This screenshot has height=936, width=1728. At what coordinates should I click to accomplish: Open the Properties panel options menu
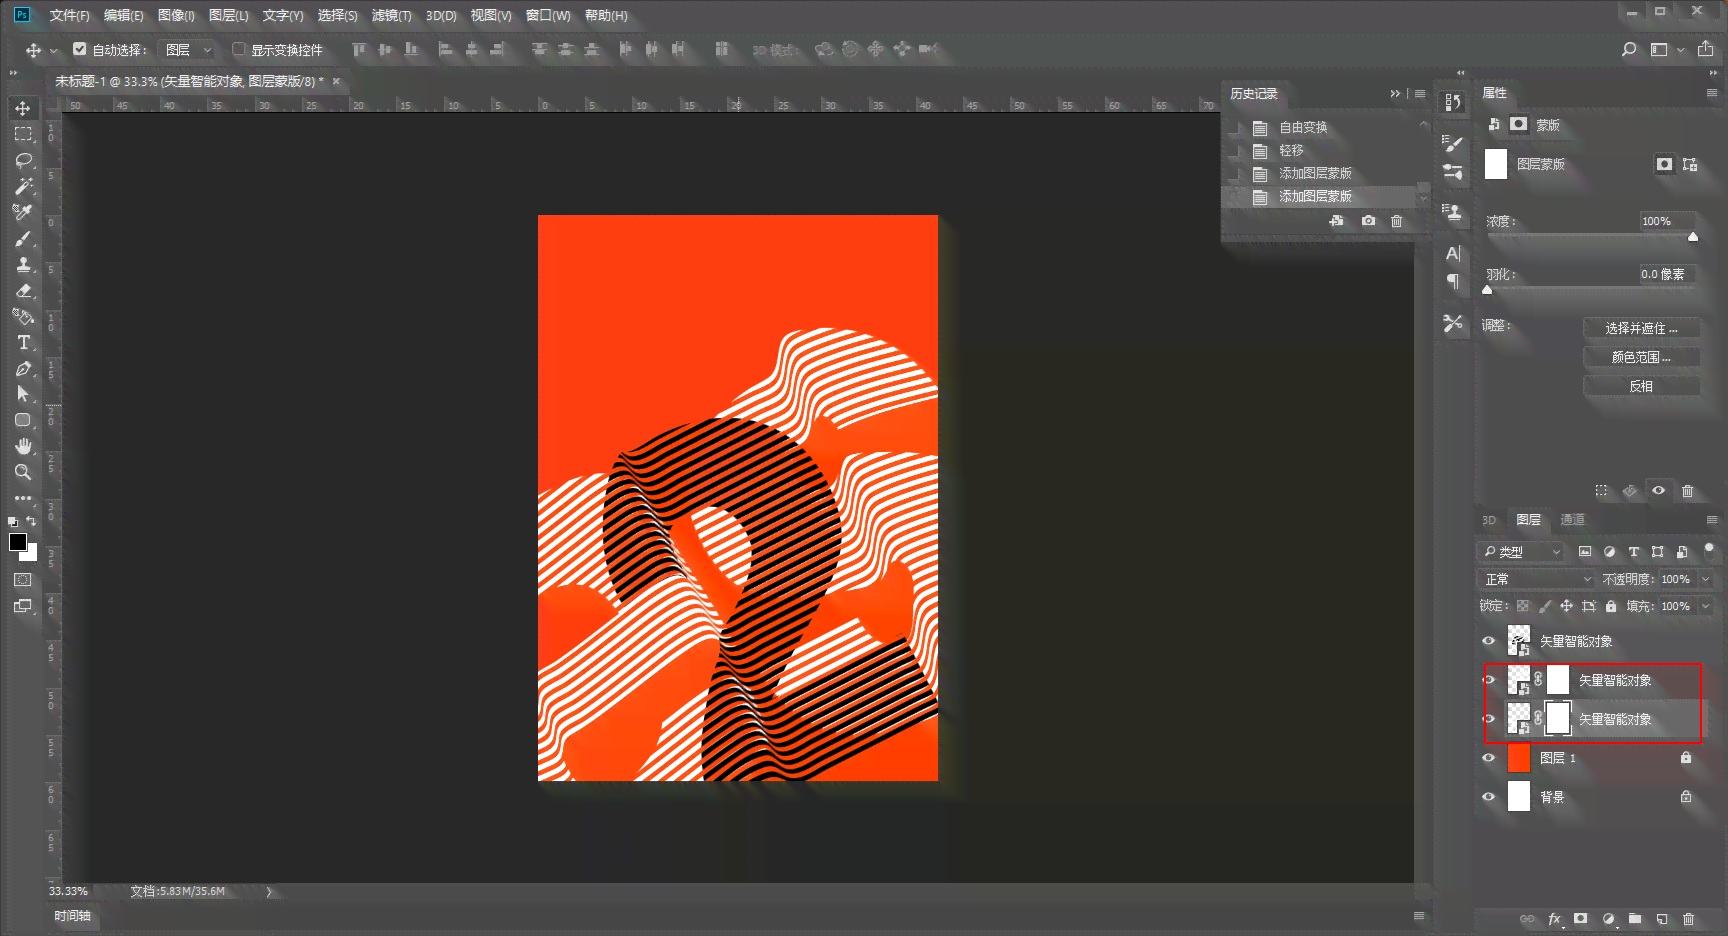[x=1712, y=93]
